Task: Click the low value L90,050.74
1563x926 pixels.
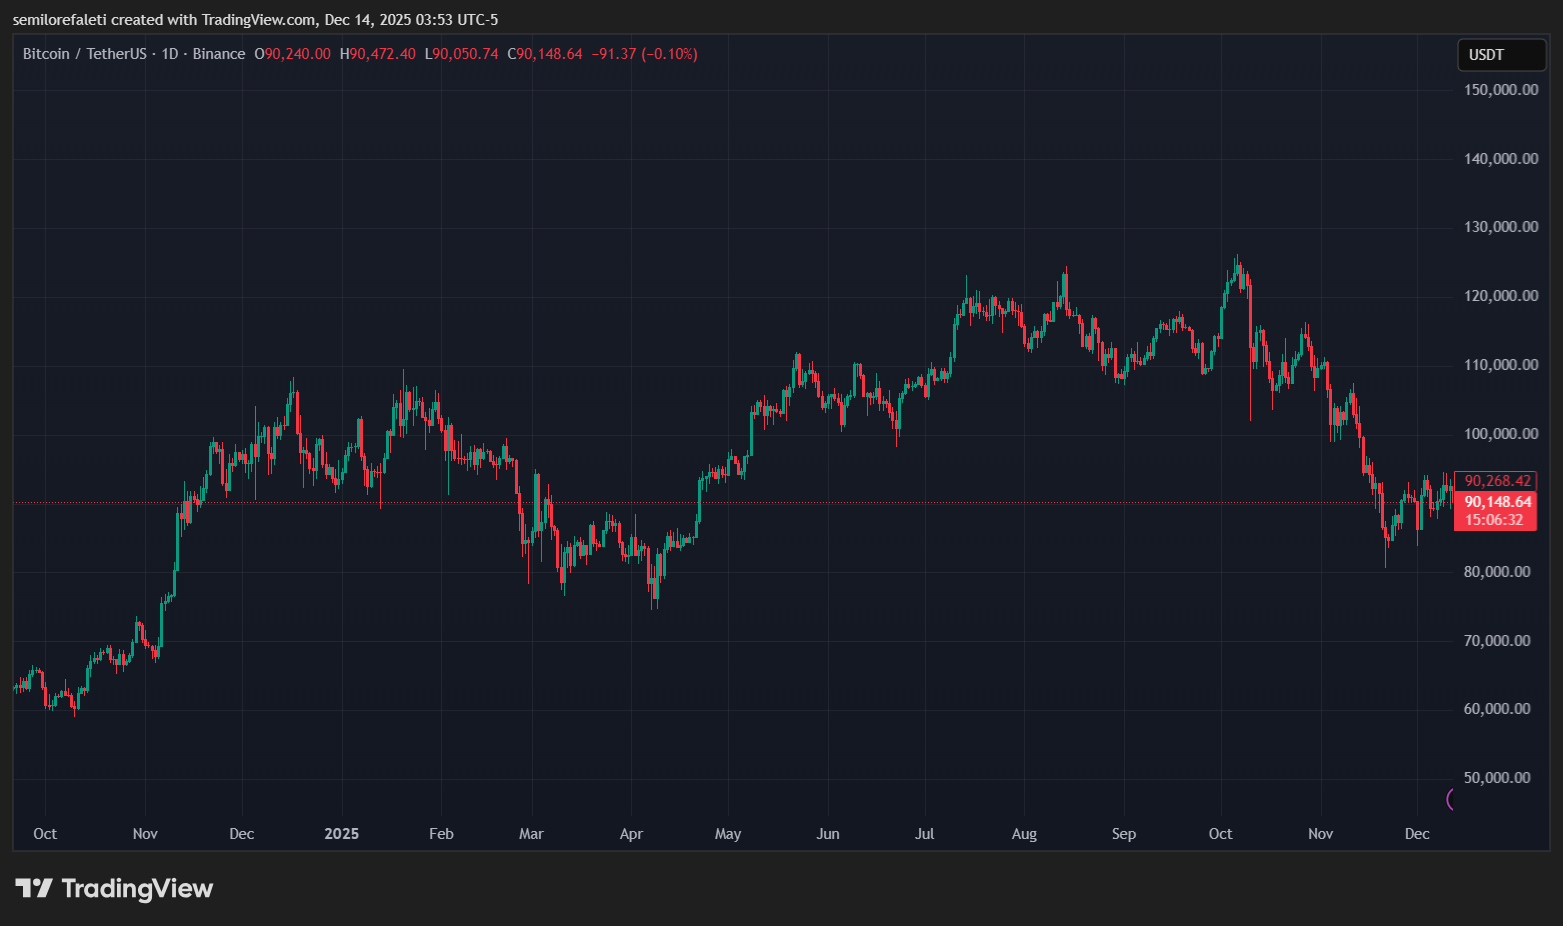Action: click(463, 53)
